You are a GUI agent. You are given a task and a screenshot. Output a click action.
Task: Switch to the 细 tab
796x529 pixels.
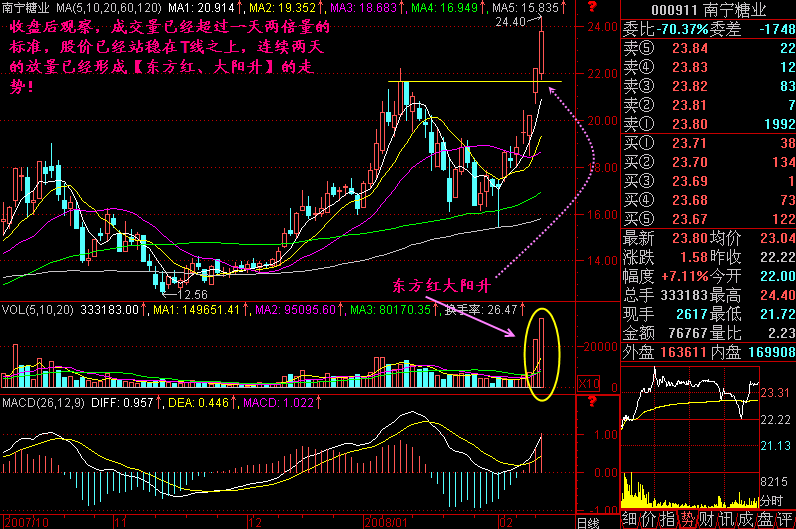click(630, 520)
